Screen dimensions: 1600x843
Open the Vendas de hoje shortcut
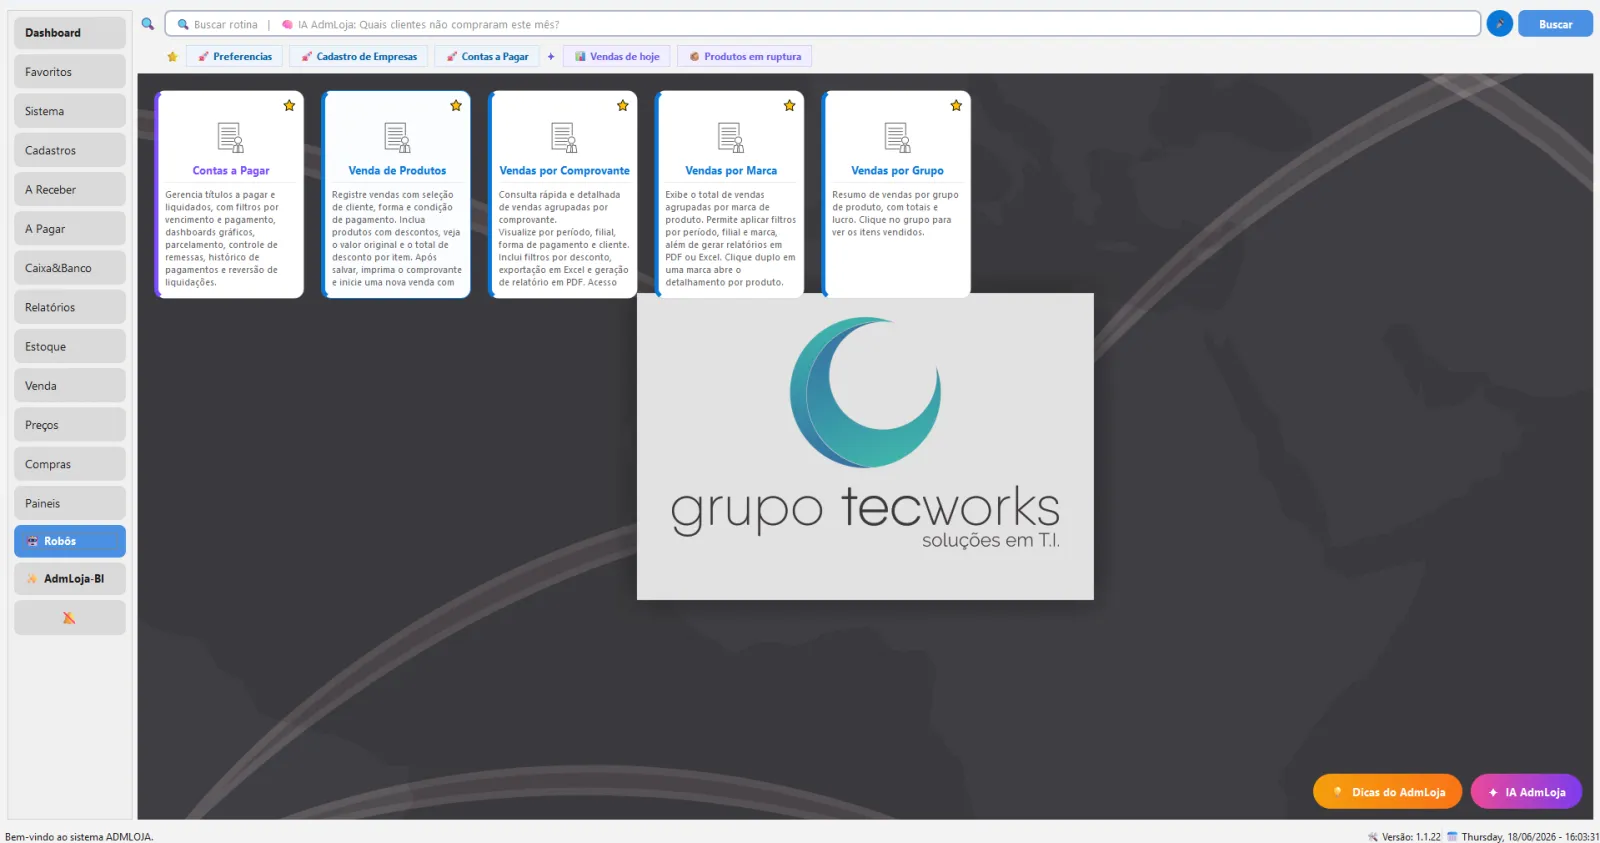click(617, 57)
